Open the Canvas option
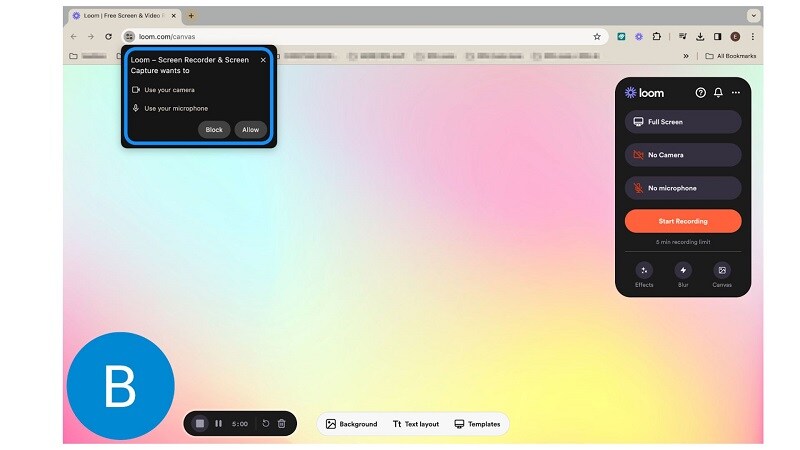The width and height of the screenshot is (800, 450). pos(722,275)
